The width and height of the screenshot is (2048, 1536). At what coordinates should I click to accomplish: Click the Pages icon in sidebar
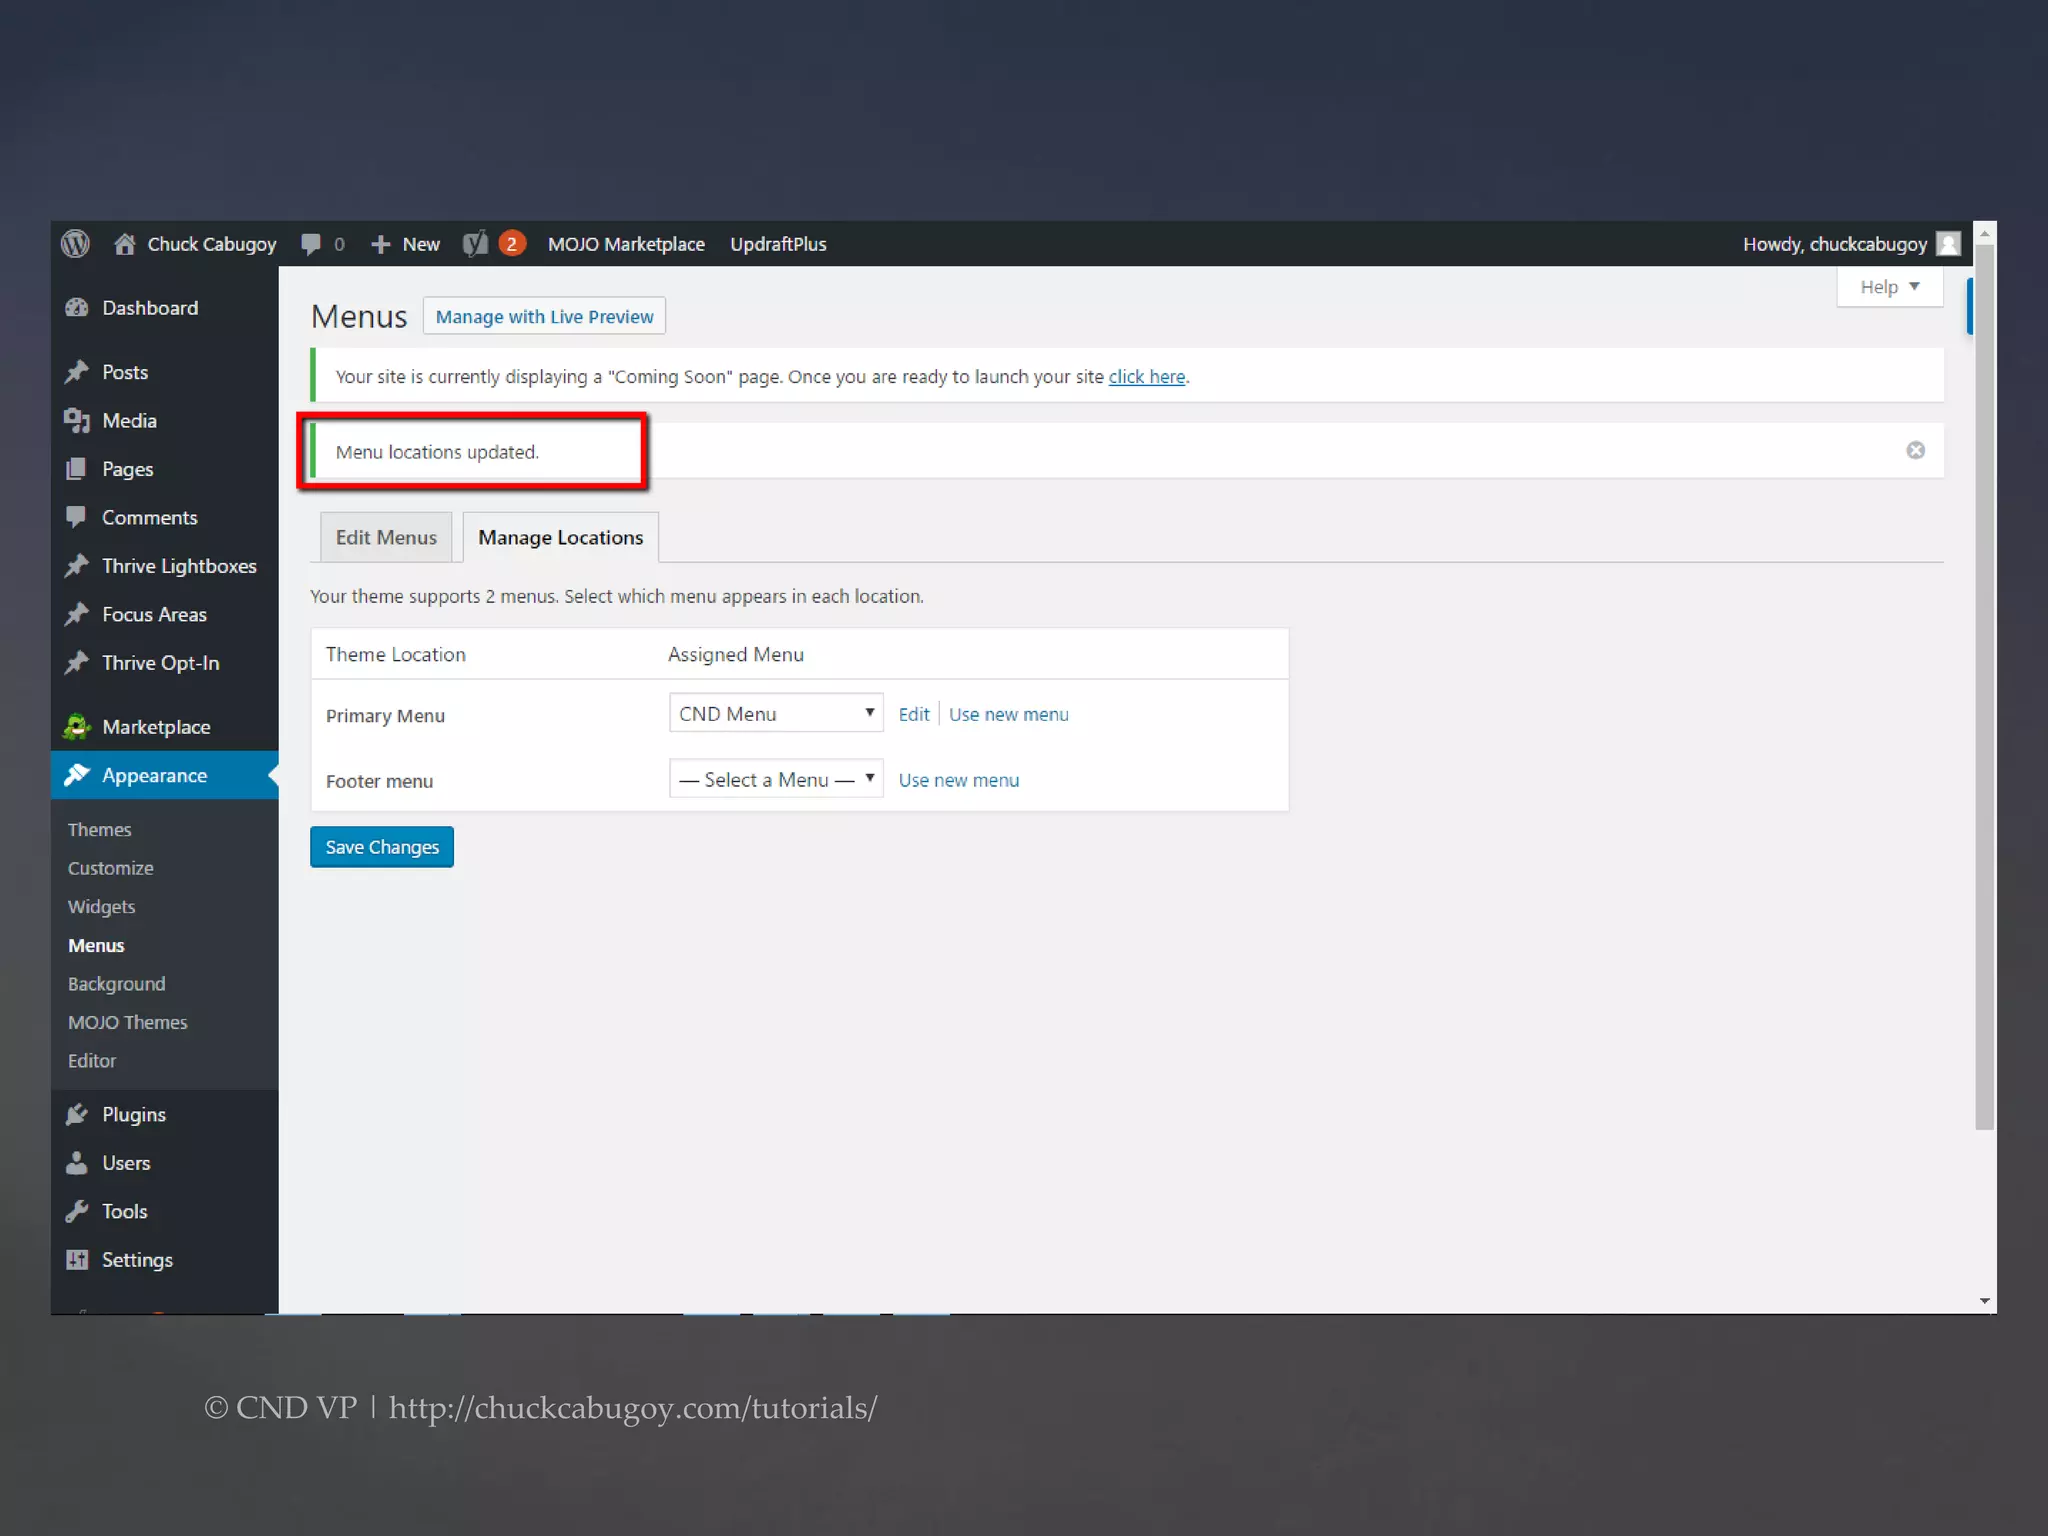point(76,469)
